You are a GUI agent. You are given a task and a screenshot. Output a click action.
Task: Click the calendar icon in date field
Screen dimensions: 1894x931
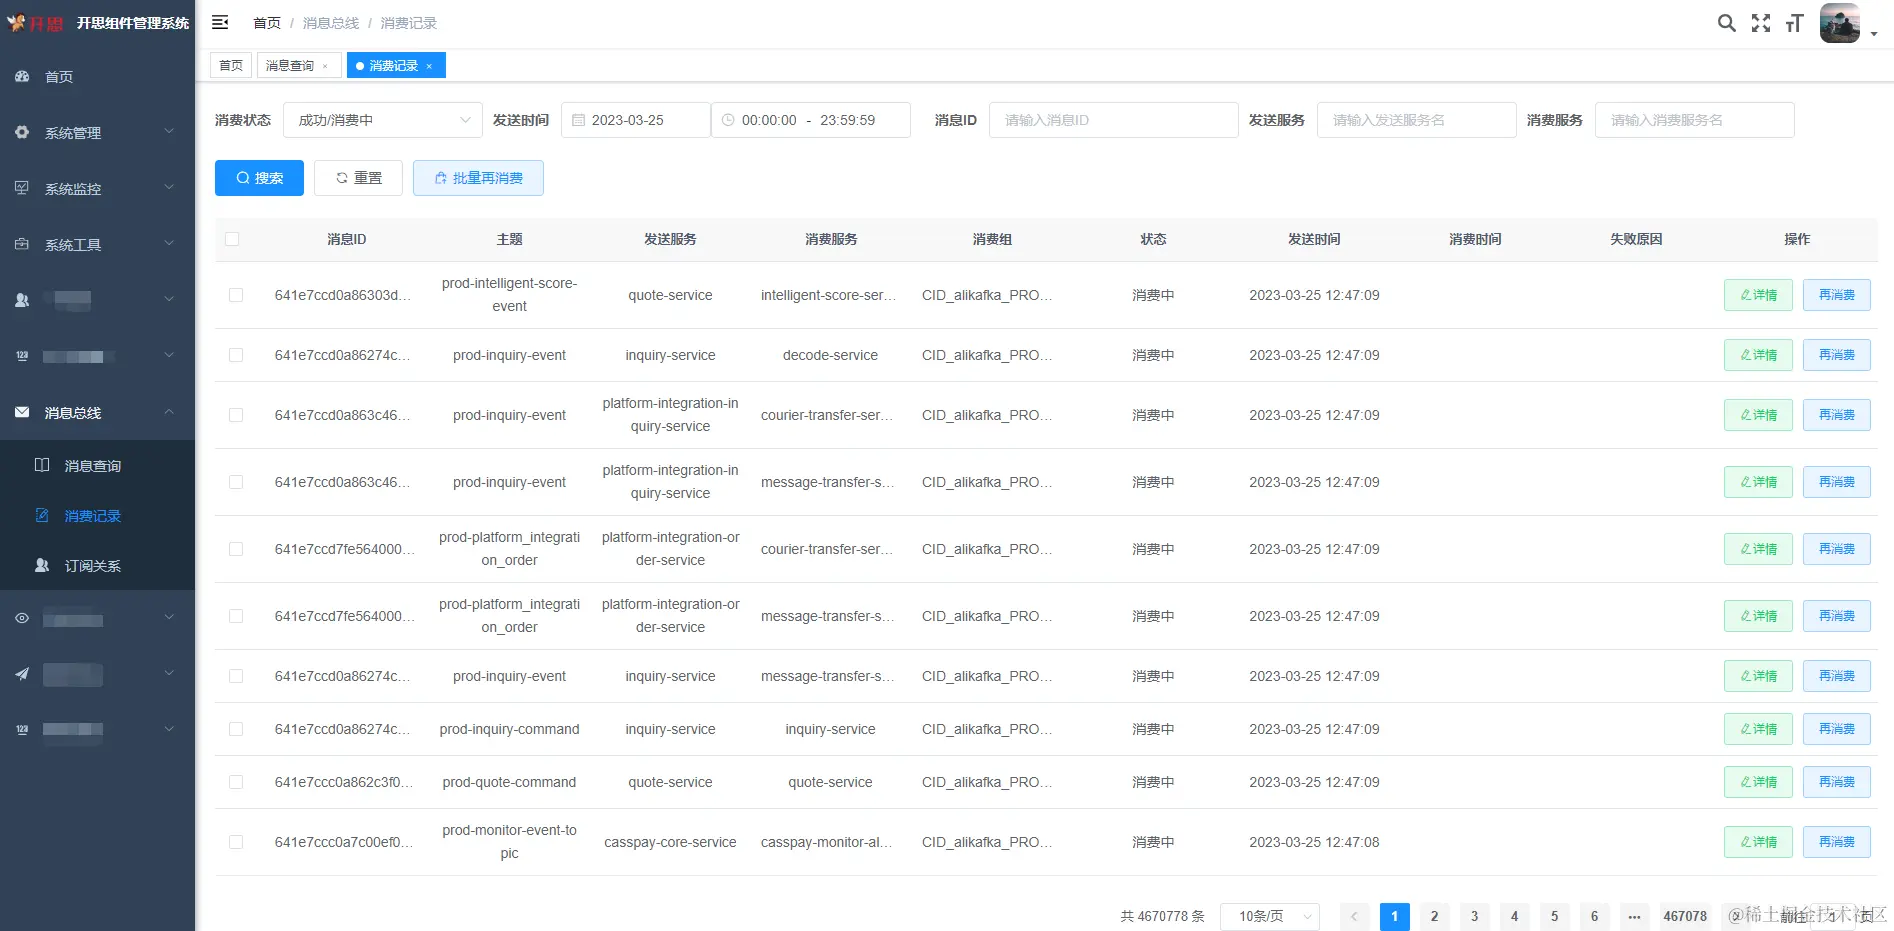point(578,120)
